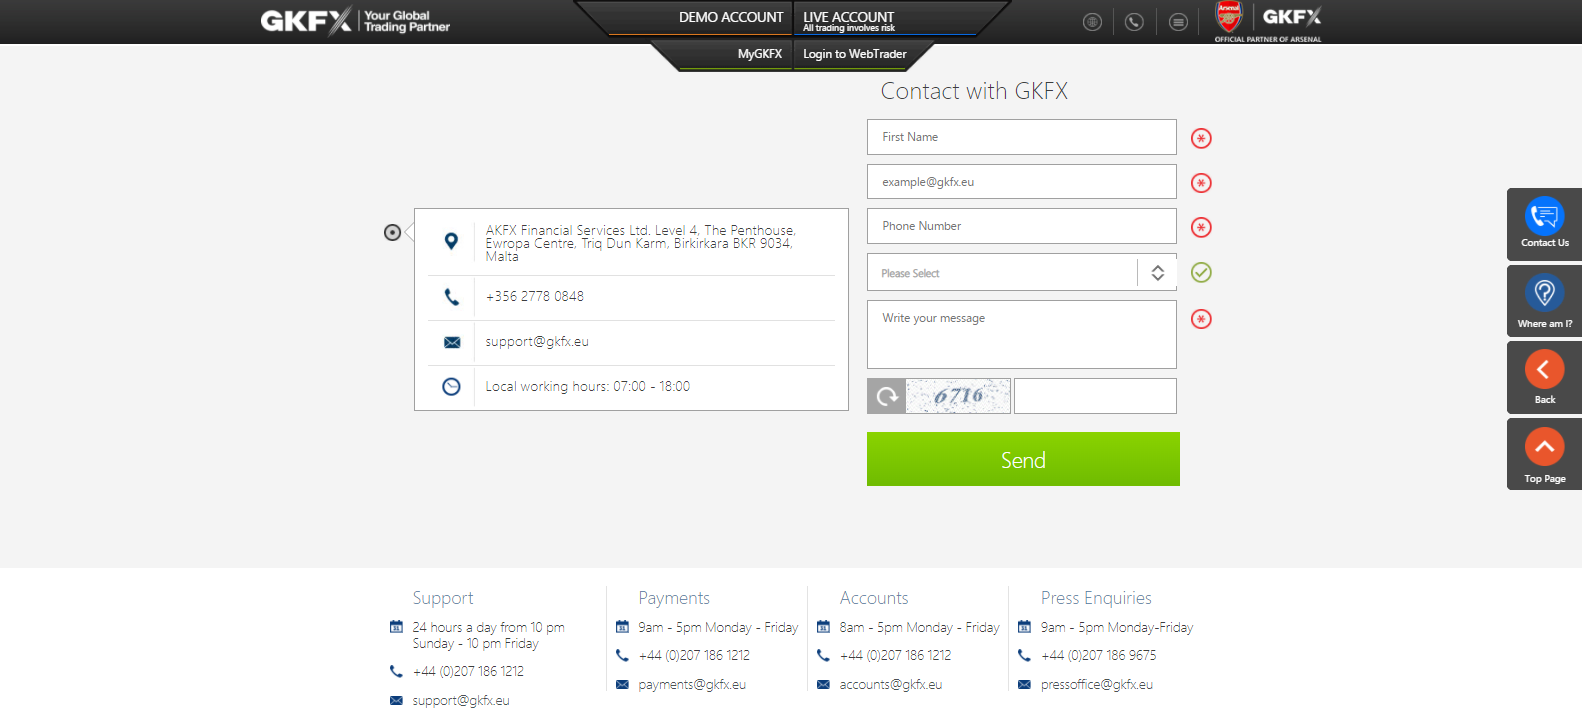Image resolution: width=1582 pixels, height=721 pixels.
Task: Click calendar icon under Payments heading
Action: pos(622,627)
